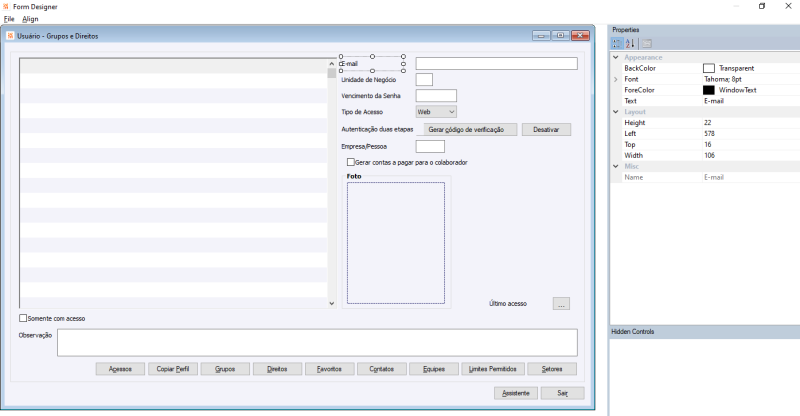Open the Tipo de Acesso Web dropdown
This screenshot has height=416, width=800.
point(436,112)
